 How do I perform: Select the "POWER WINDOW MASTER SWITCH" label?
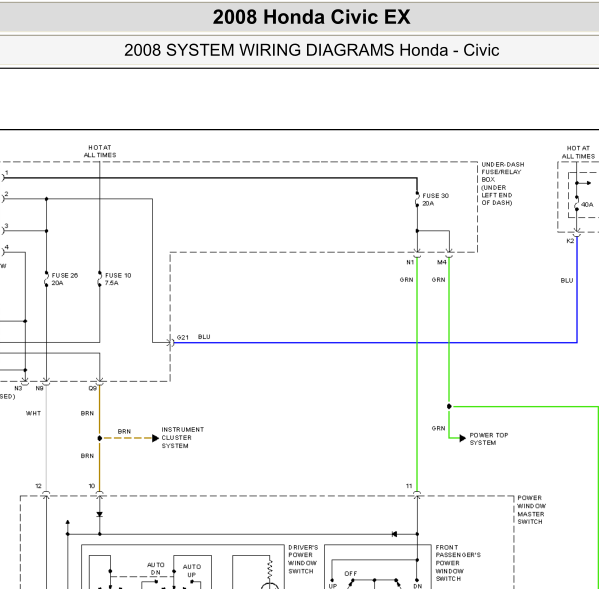531,510
